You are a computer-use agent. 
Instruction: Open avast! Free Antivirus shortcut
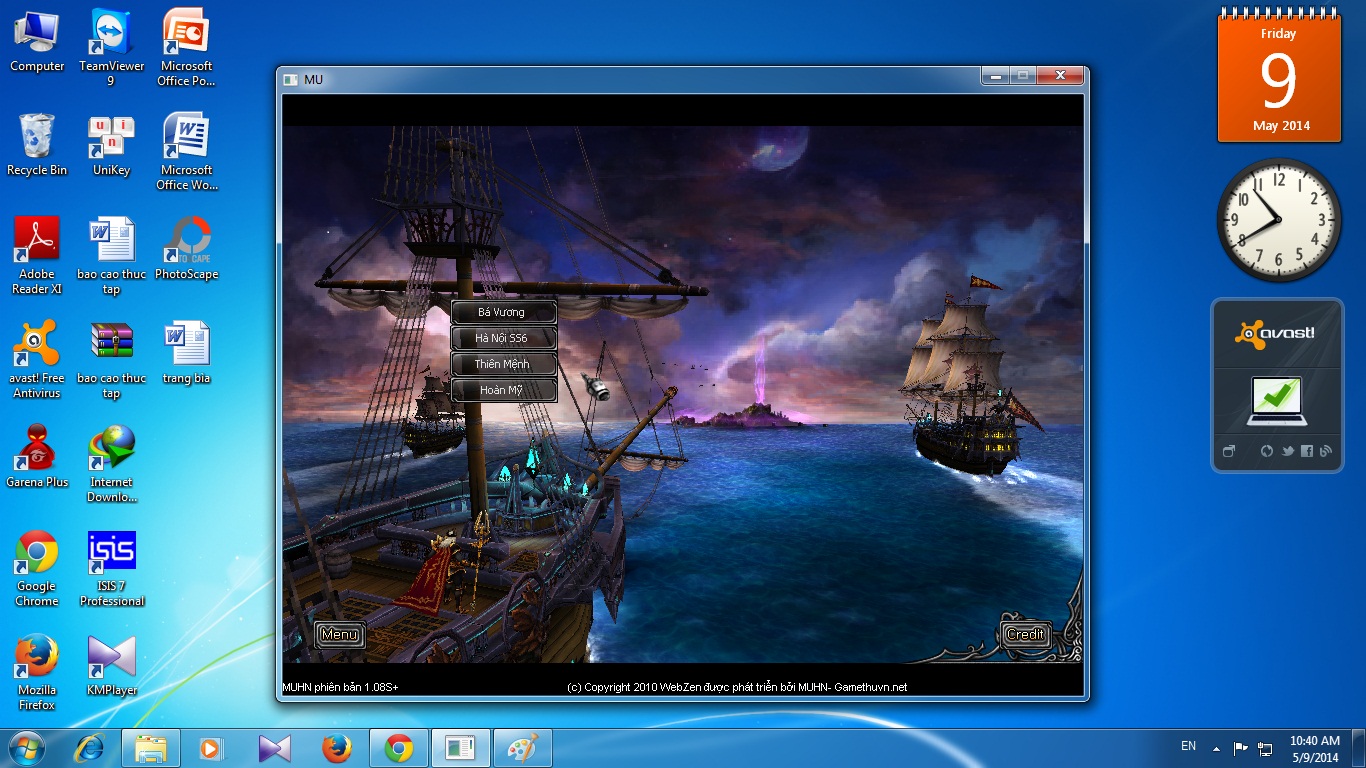pyautogui.click(x=37, y=360)
